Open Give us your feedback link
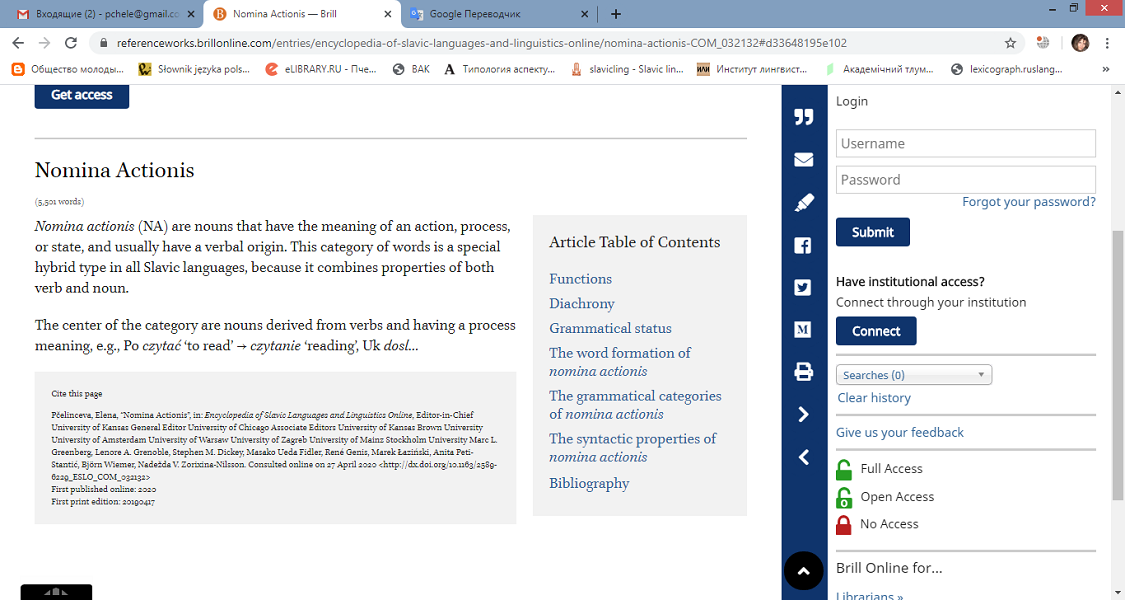The image size is (1125, 600). (900, 432)
